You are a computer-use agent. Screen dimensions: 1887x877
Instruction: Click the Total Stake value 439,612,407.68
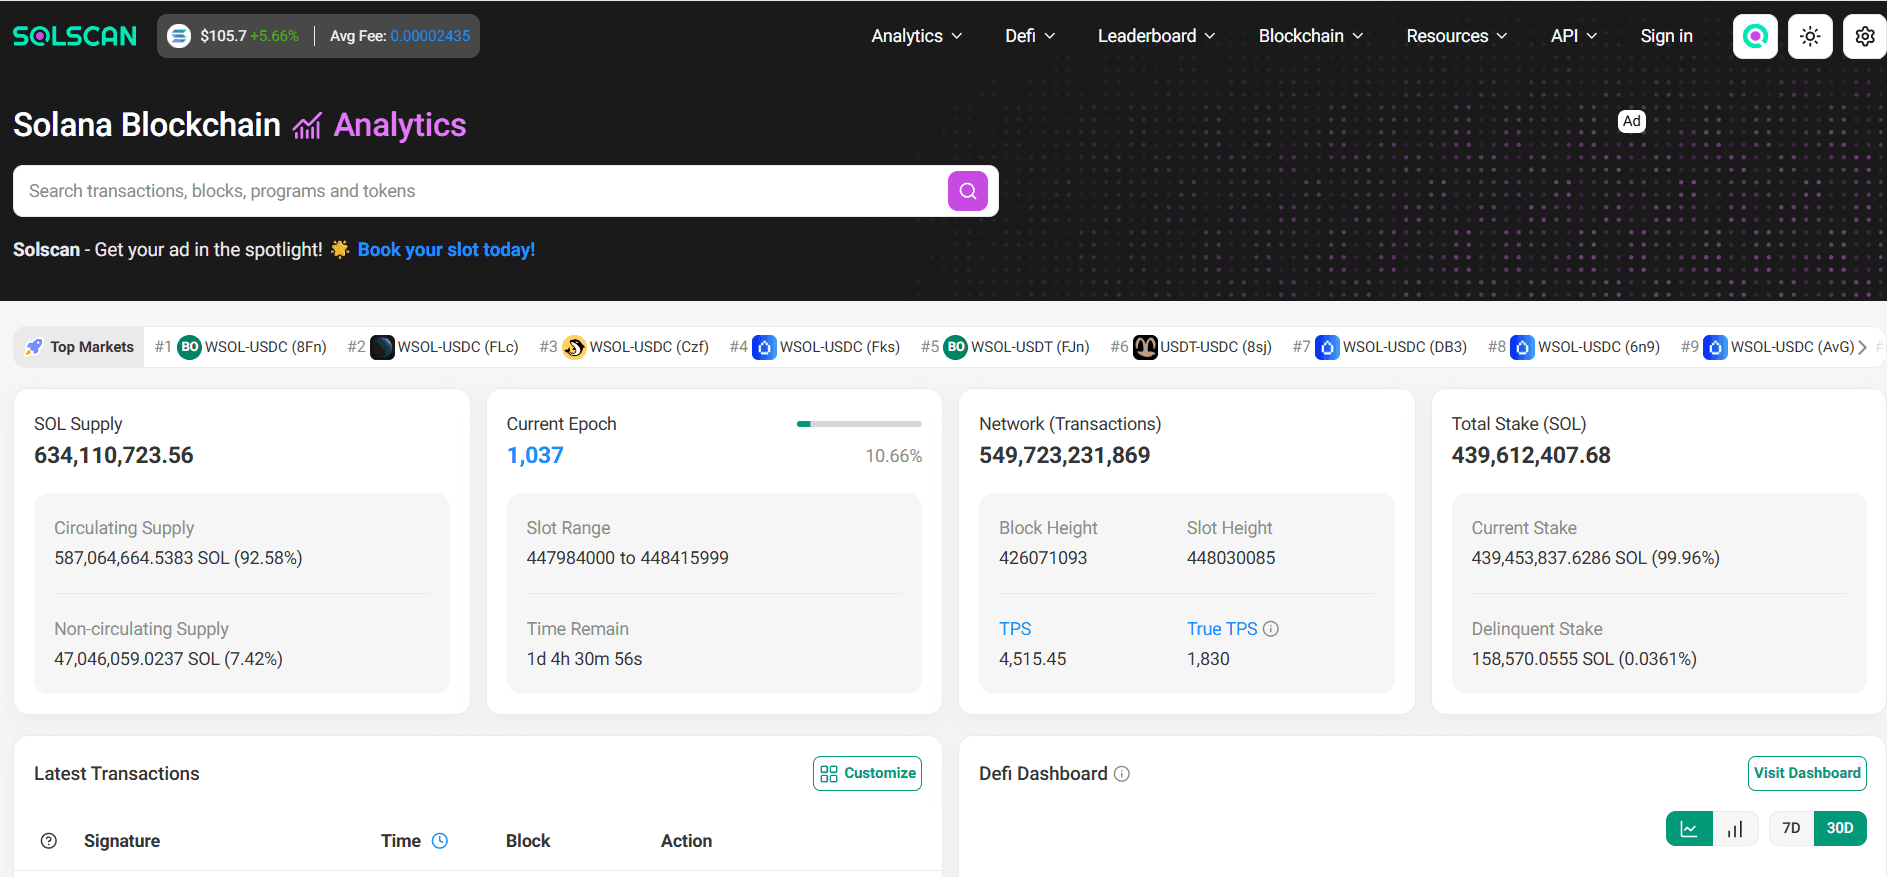click(1531, 456)
